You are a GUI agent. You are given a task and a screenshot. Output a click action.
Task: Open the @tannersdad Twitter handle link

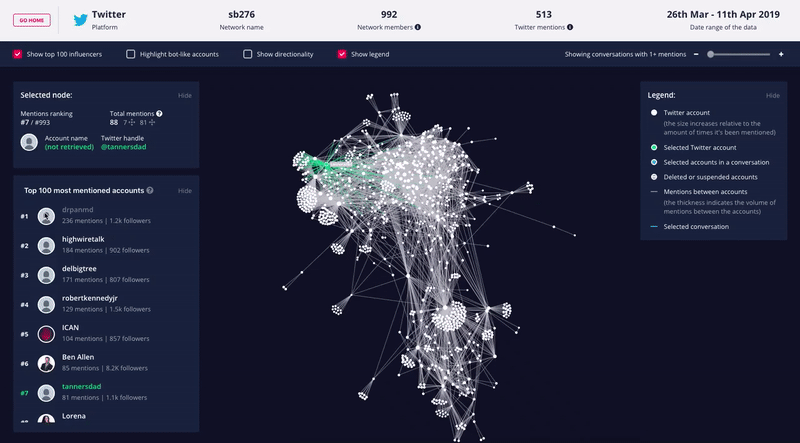(x=123, y=147)
